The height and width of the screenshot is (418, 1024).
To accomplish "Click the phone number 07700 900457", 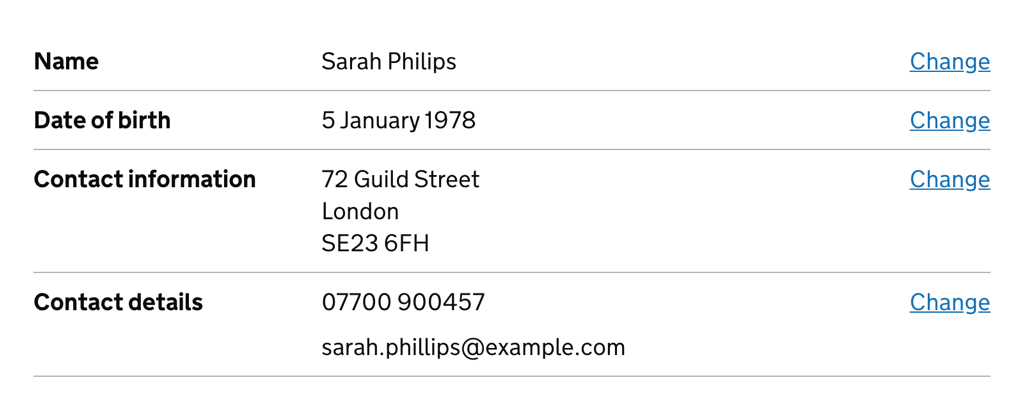I will 403,302.
